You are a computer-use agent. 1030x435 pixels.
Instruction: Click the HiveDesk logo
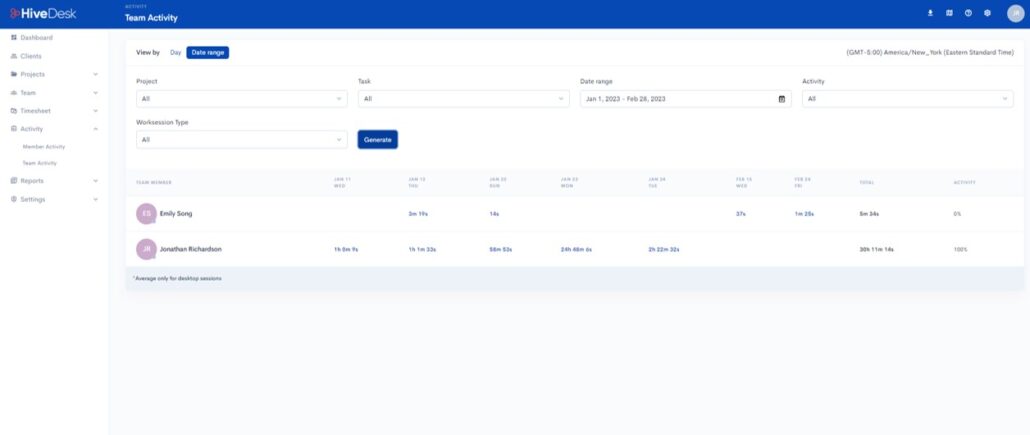(x=43, y=13)
